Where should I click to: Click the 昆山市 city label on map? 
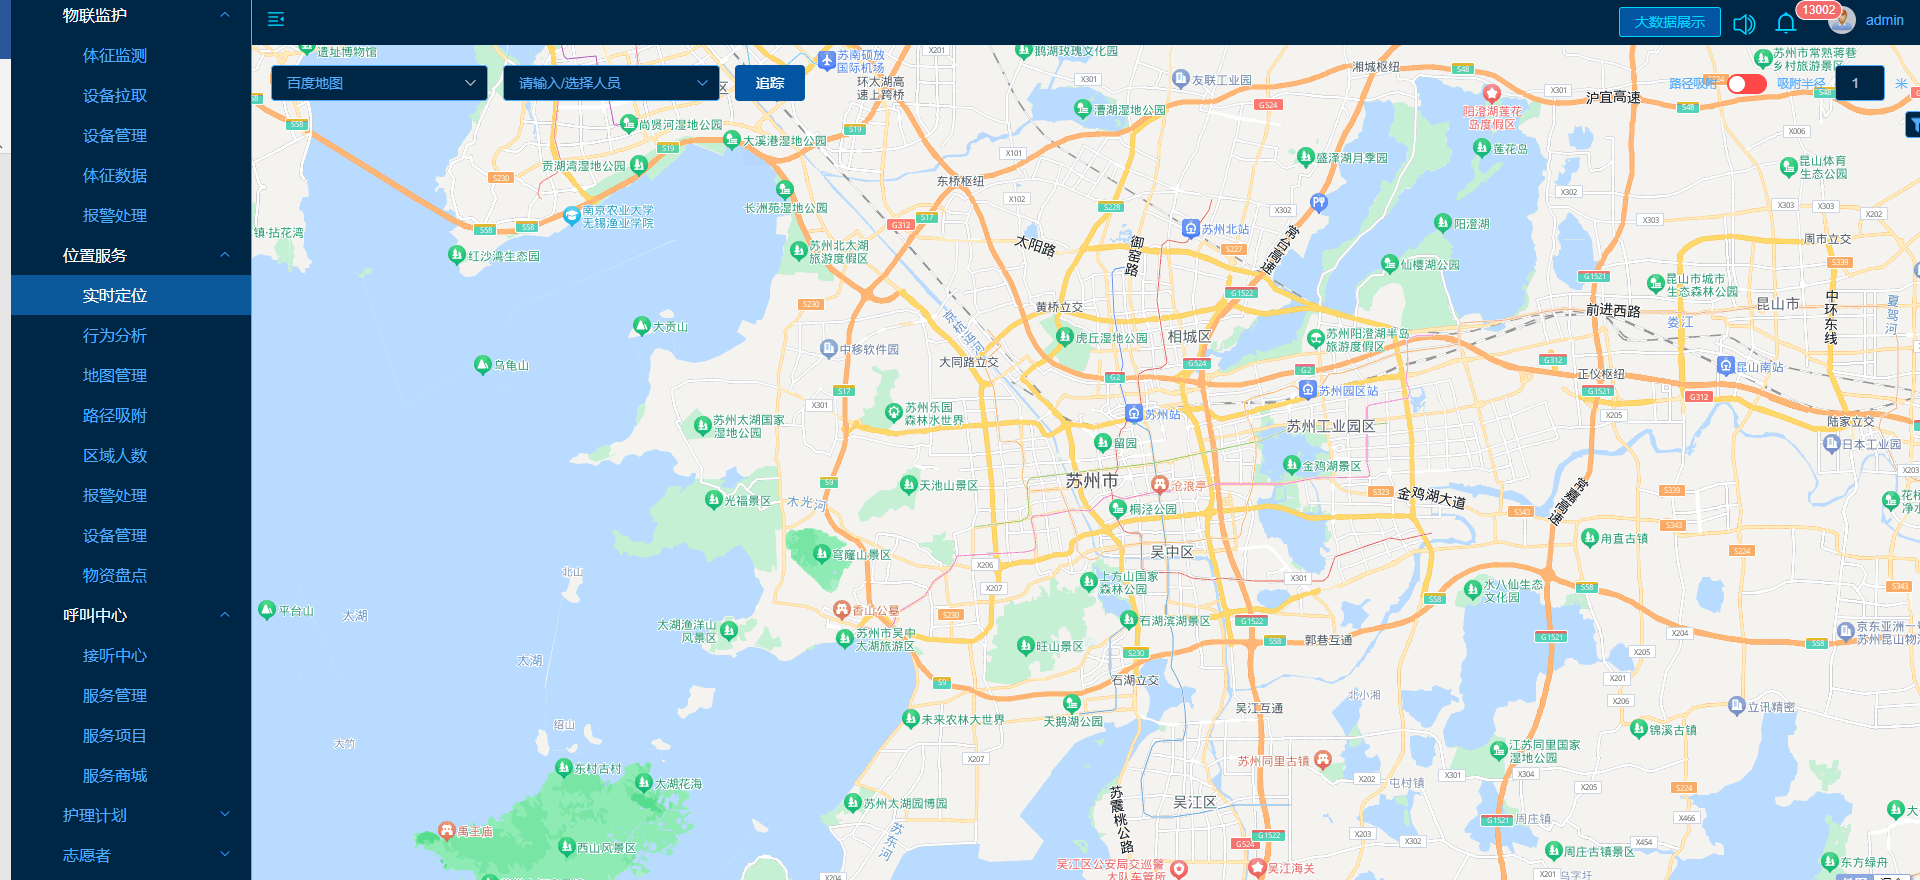(x=1777, y=303)
